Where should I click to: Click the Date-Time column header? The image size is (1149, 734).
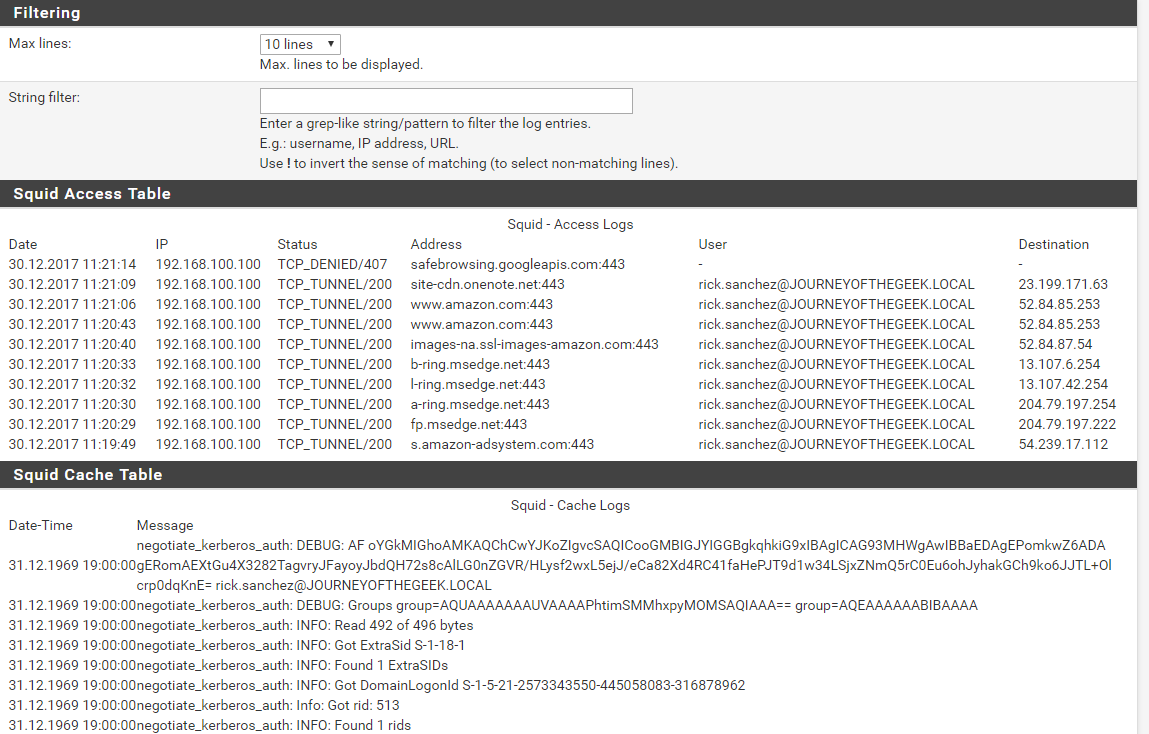[x=41, y=525]
